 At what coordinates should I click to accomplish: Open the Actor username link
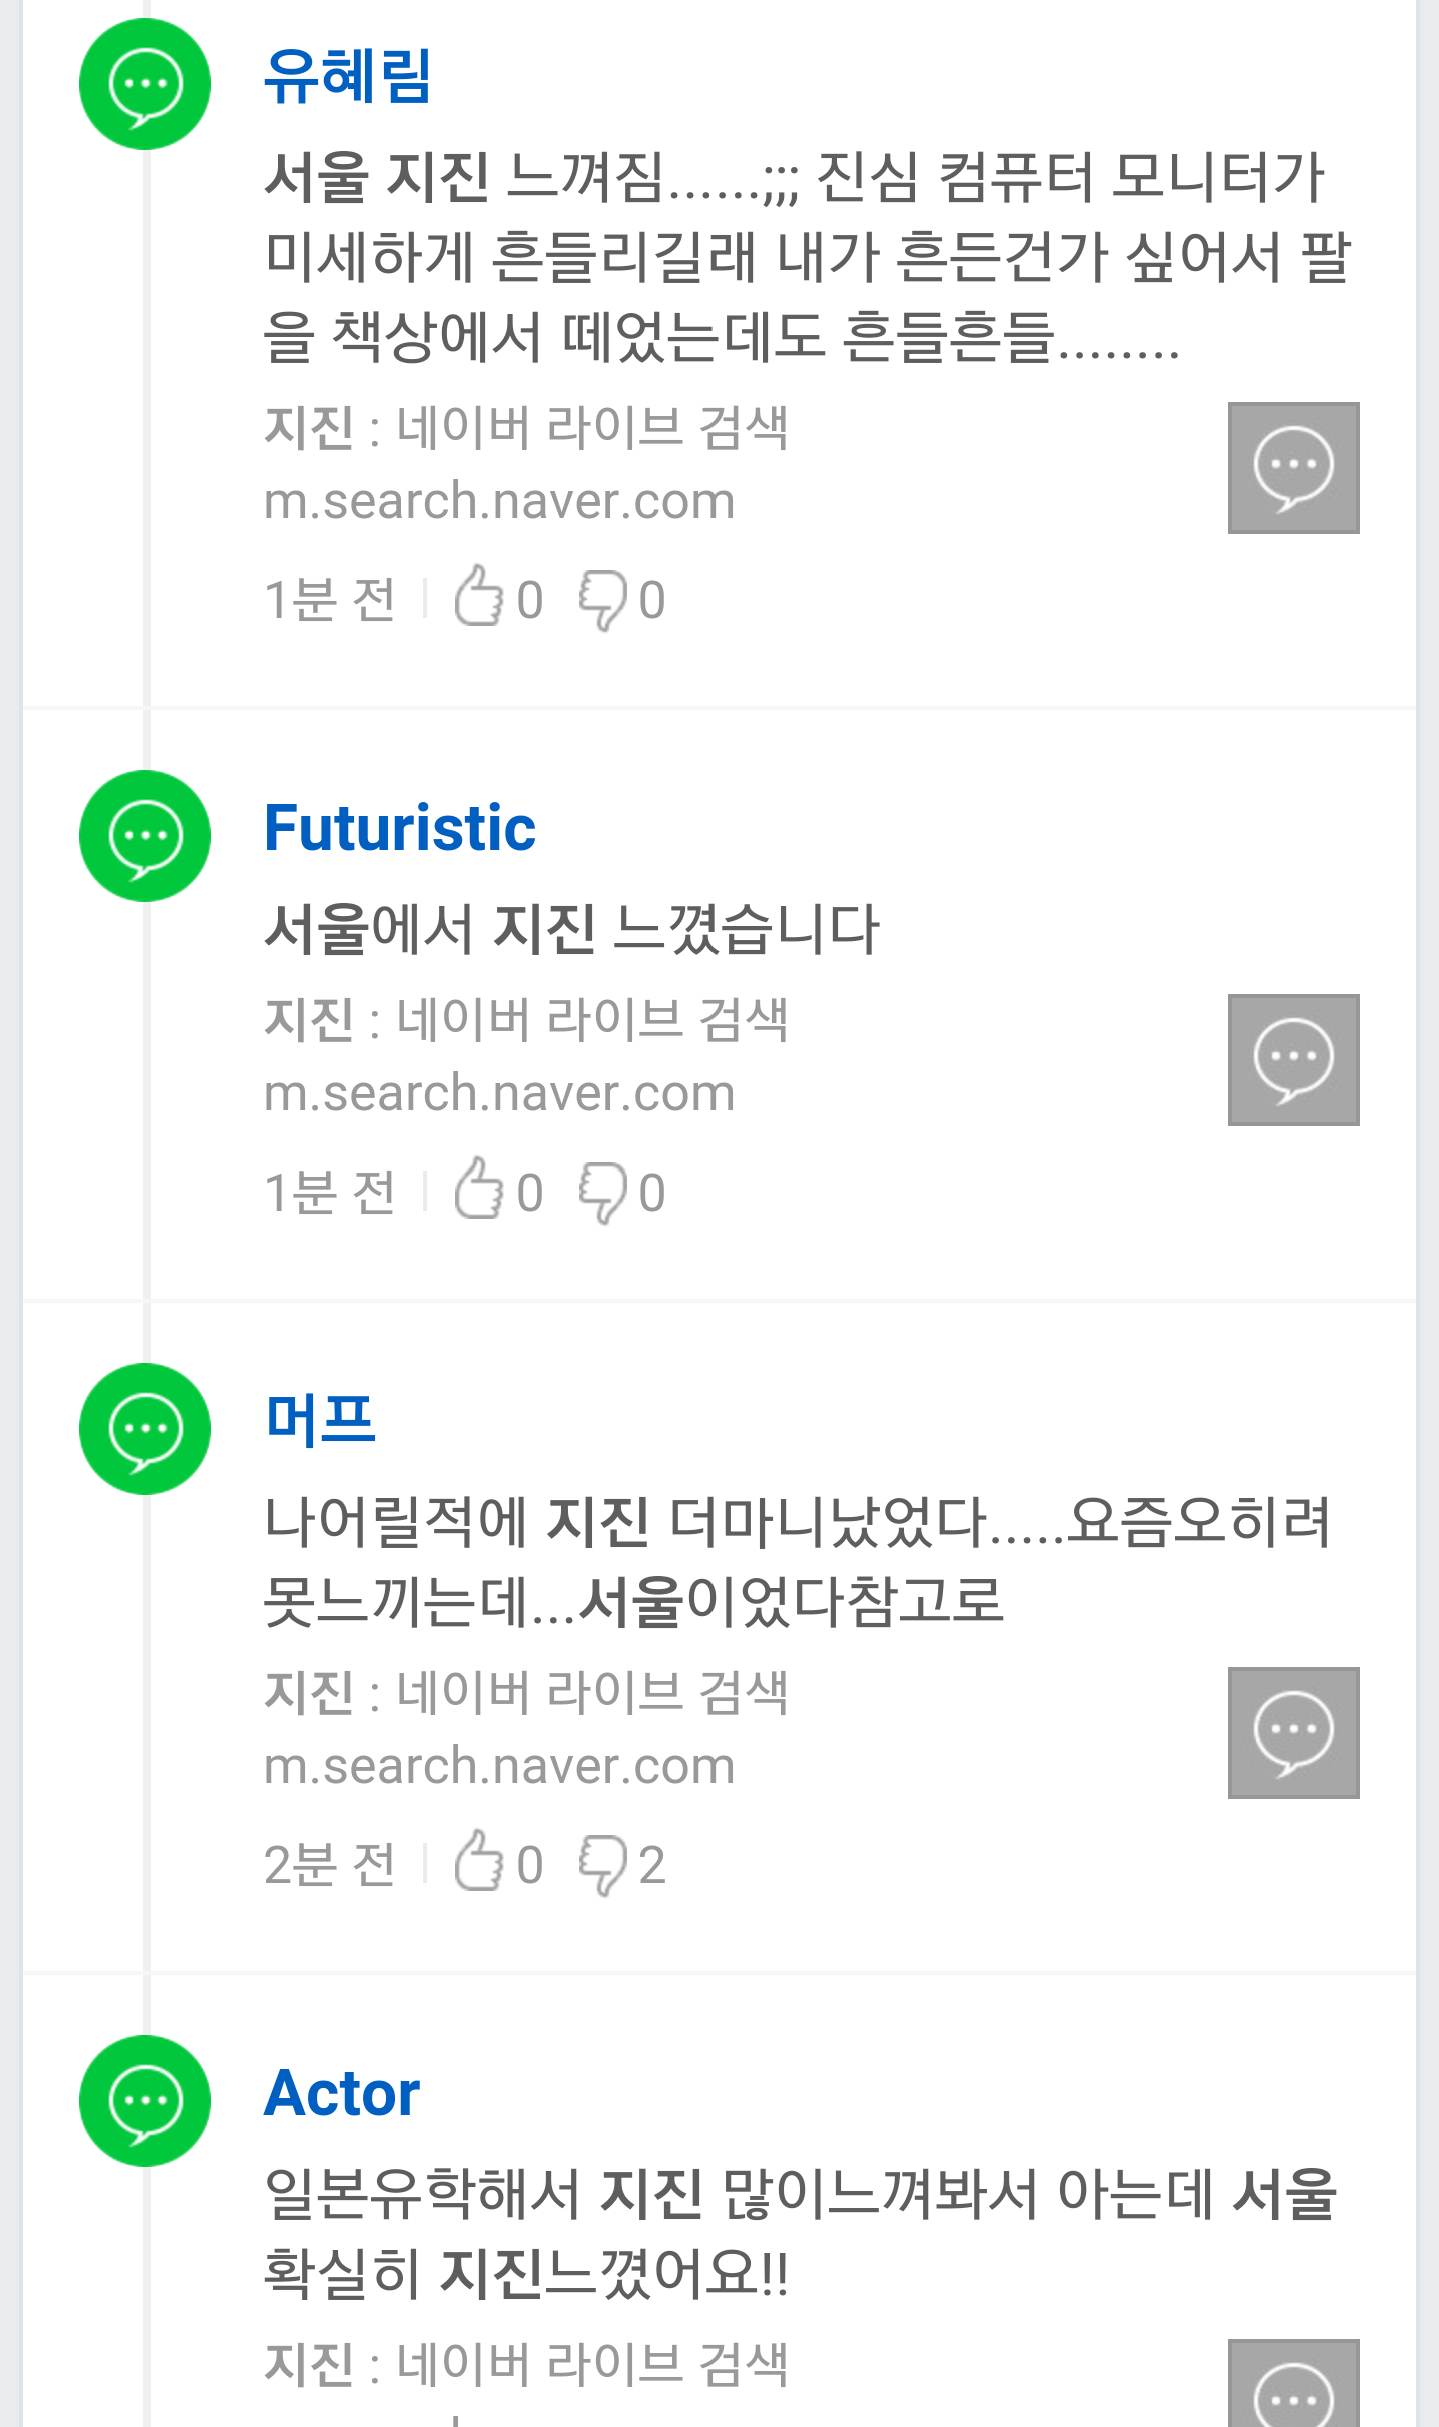342,2093
